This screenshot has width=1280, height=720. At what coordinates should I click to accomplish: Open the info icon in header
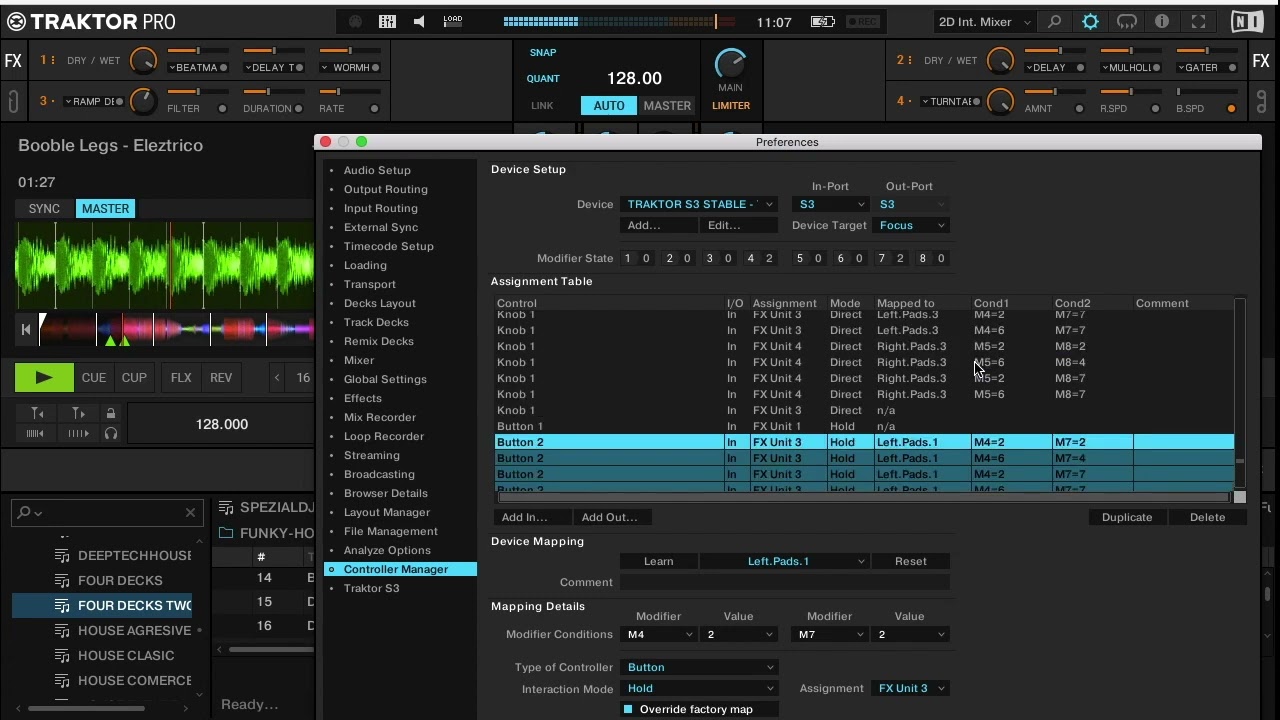click(x=1162, y=22)
